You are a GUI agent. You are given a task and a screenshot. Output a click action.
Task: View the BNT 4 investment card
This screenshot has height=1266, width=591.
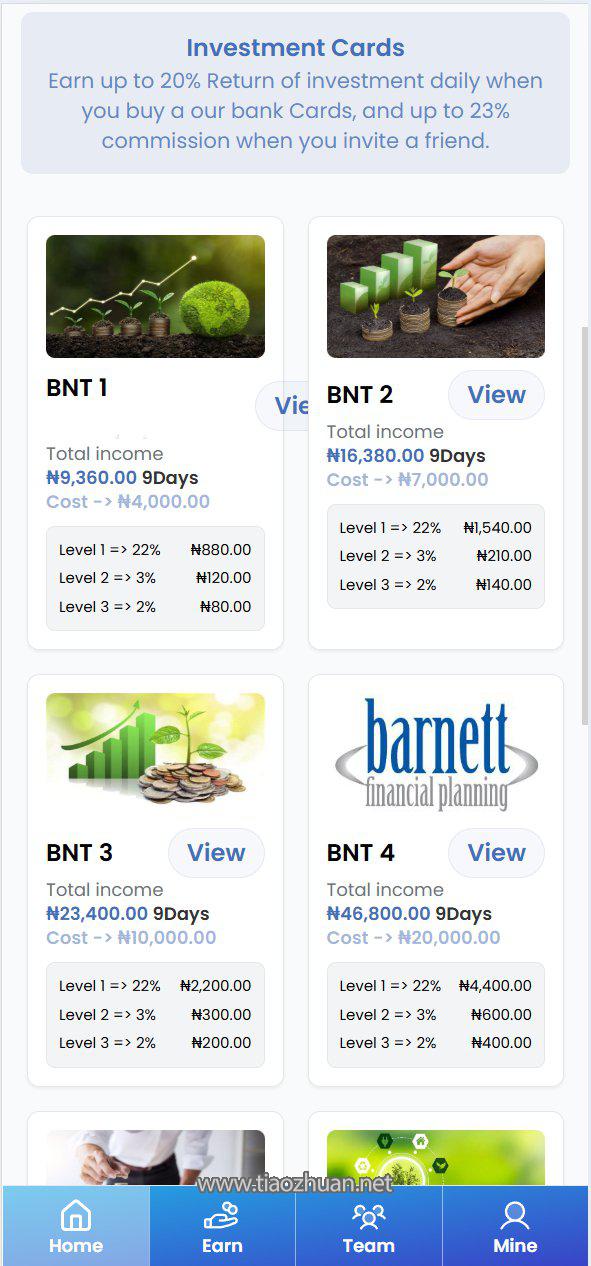click(x=496, y=853)
